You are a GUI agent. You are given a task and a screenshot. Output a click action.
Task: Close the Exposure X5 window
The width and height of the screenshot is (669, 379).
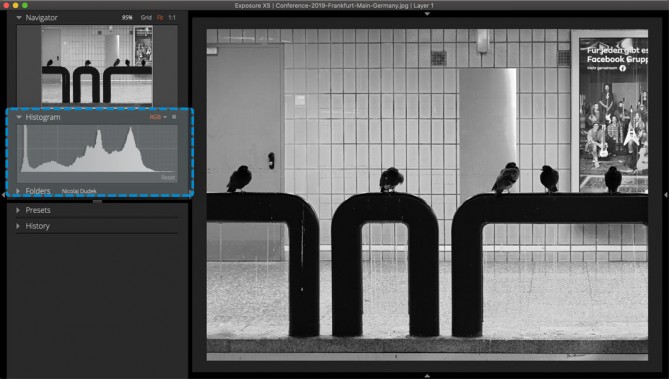[x=6, y=5]
